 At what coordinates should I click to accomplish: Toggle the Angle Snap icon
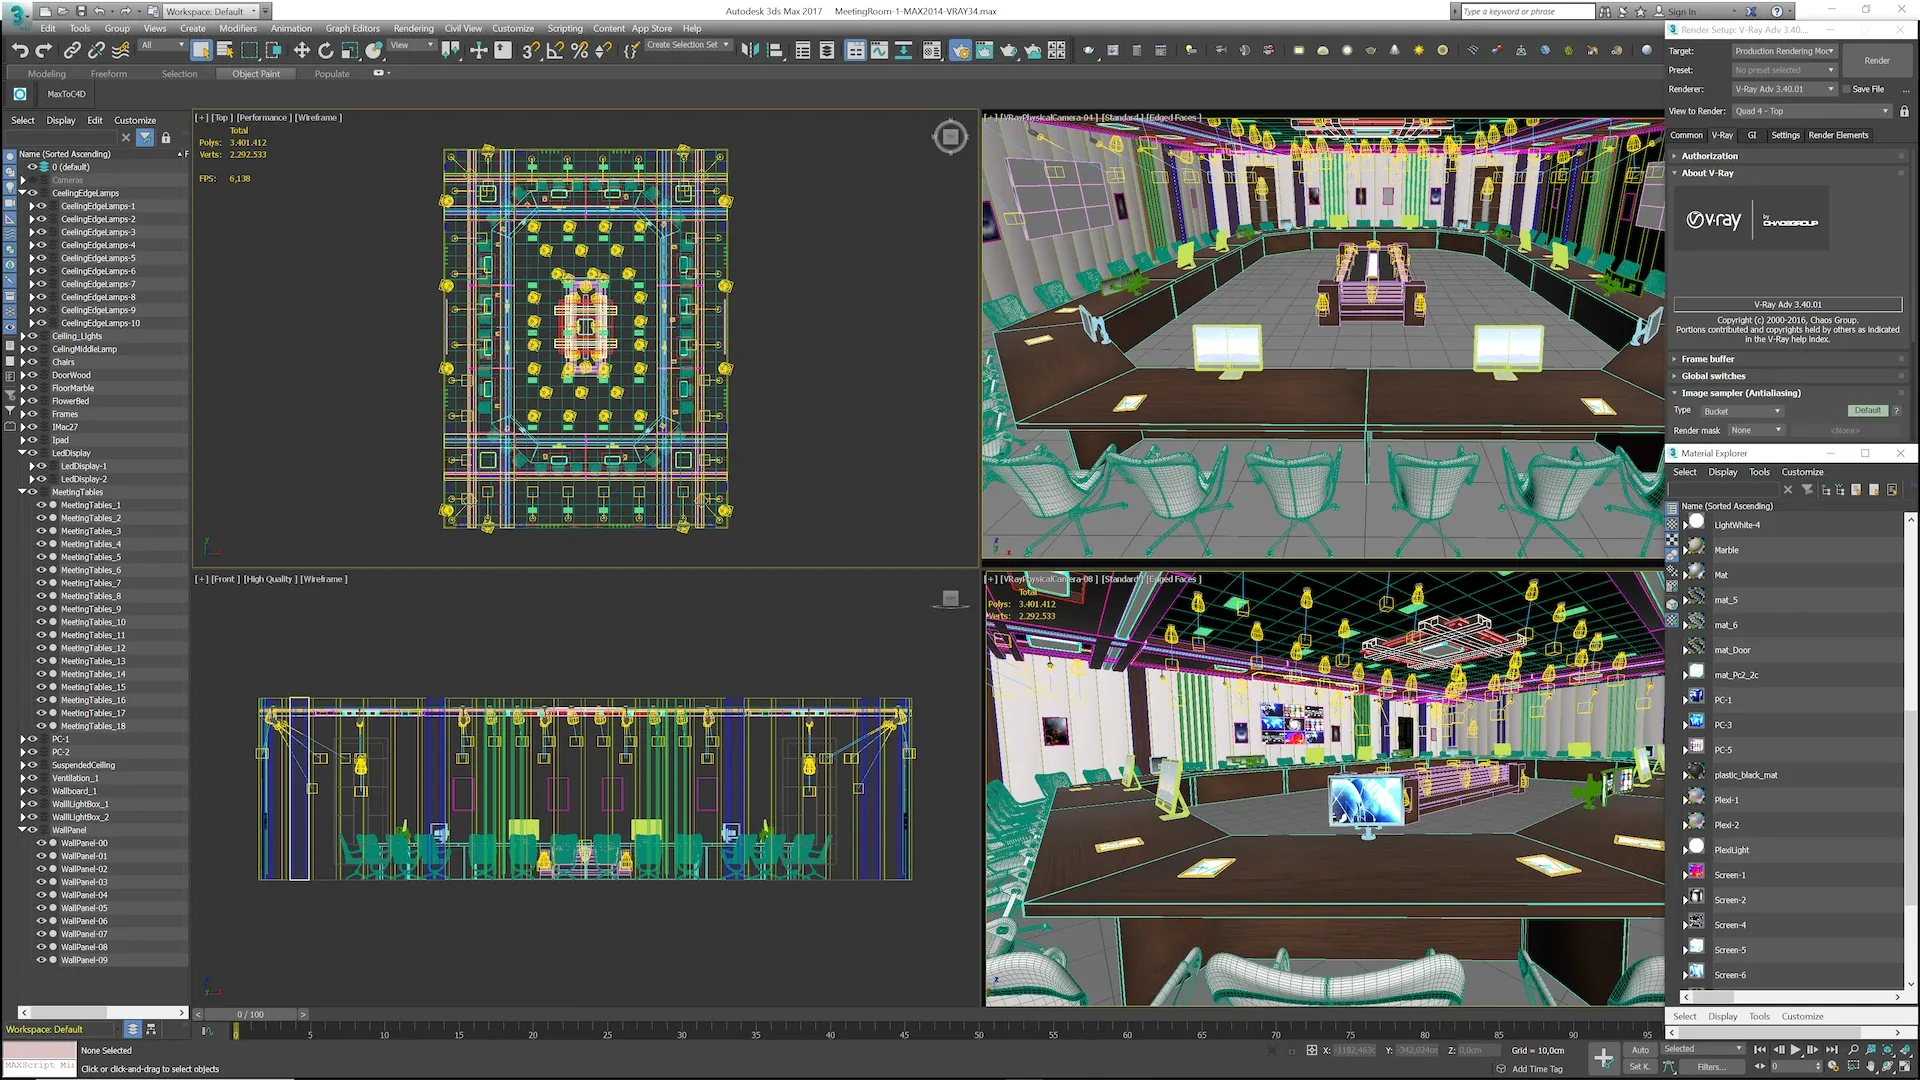pyautogui.click(x=555, y=50)
